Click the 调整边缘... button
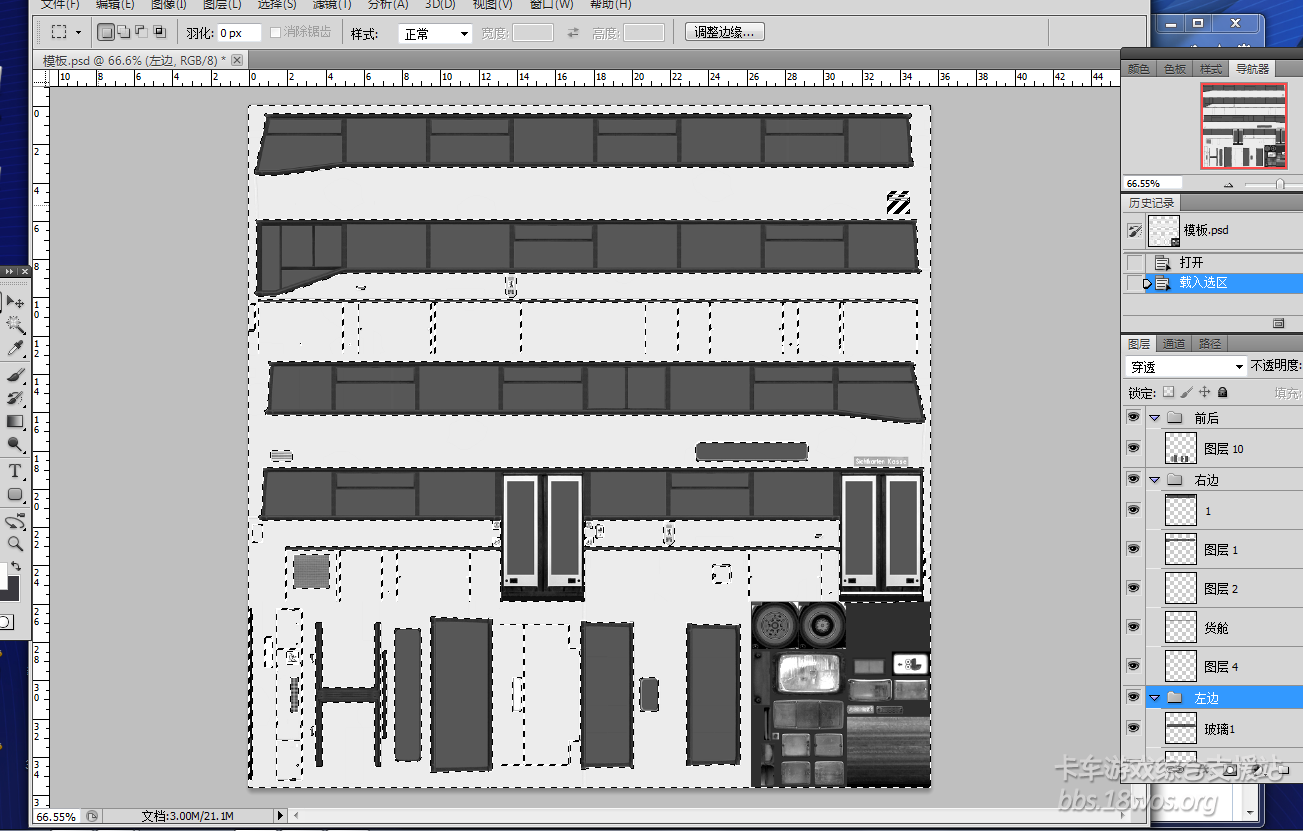The height and width of the screenshot is (831, 1303). click(725, 33)
